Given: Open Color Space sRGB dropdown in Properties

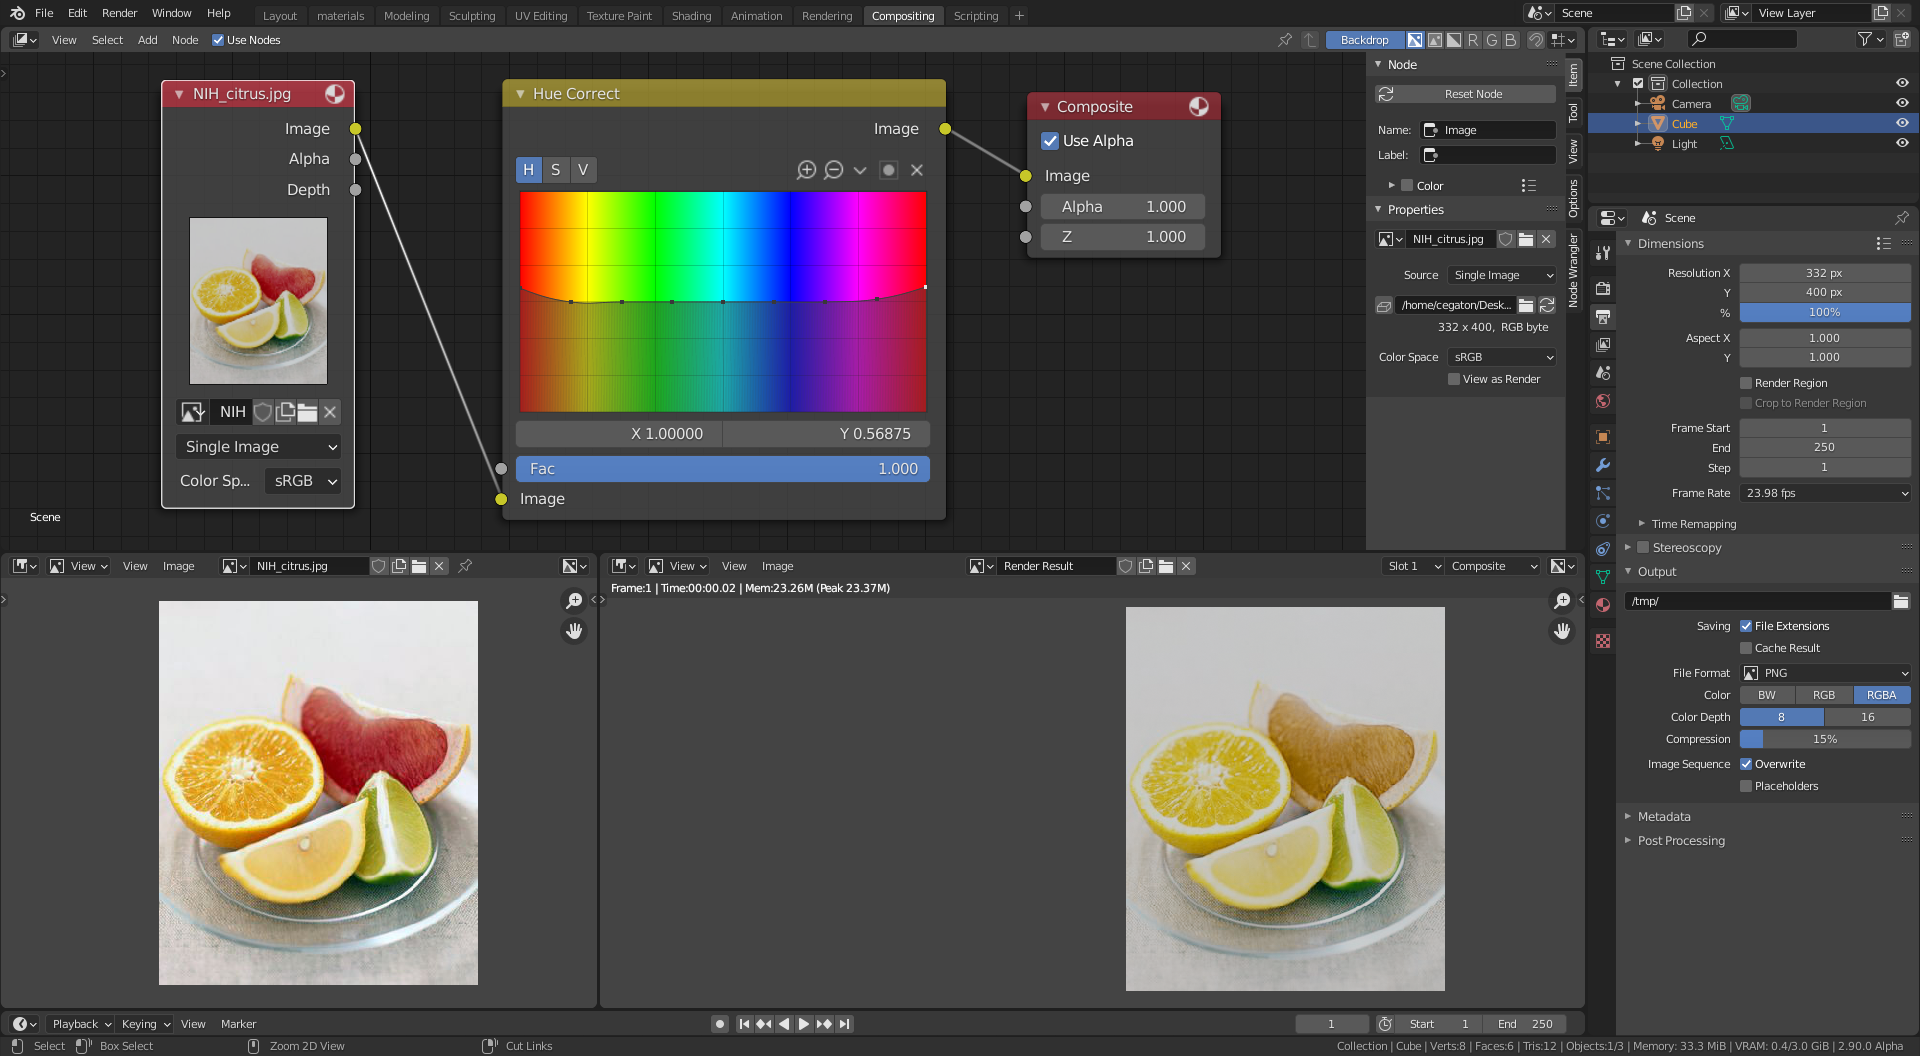Looking at the screenshot, I should click(x=1502, y=357).
